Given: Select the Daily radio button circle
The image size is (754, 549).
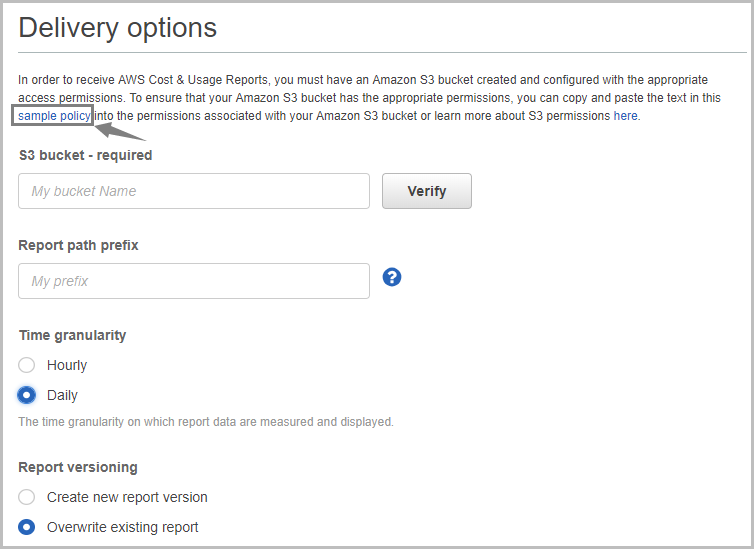Looking at the screenshot, I should [27, 395].
